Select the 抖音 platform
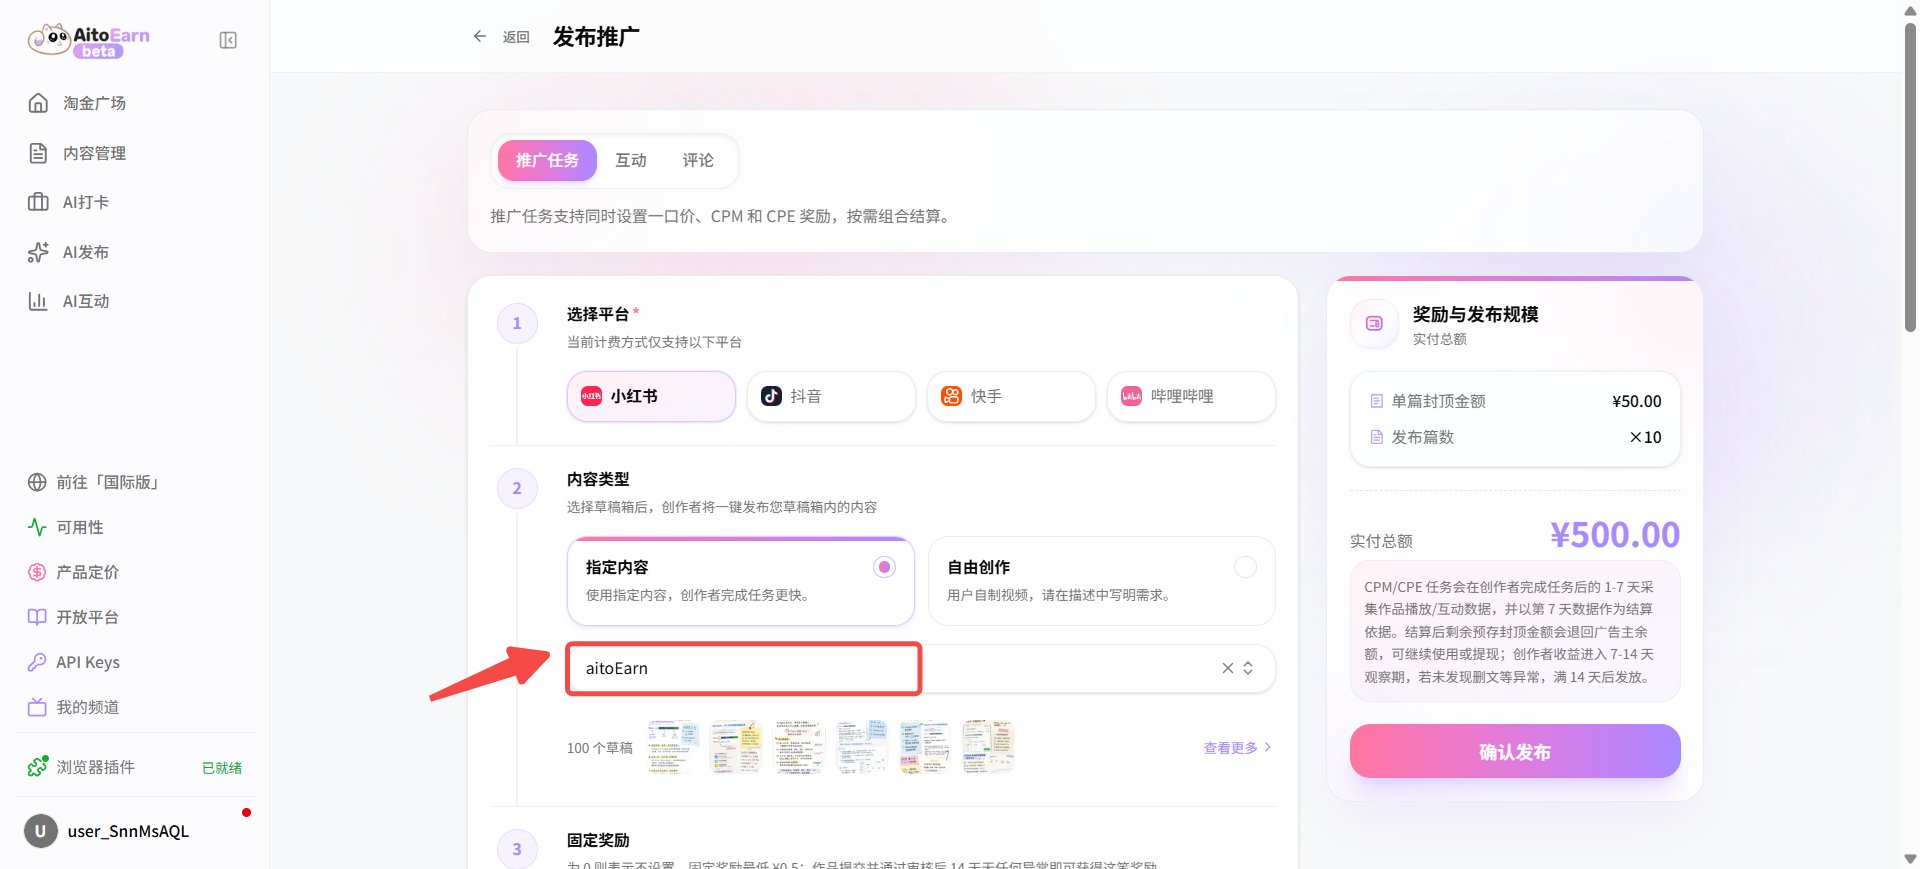 pyautogui.click(x=831, y=396)
